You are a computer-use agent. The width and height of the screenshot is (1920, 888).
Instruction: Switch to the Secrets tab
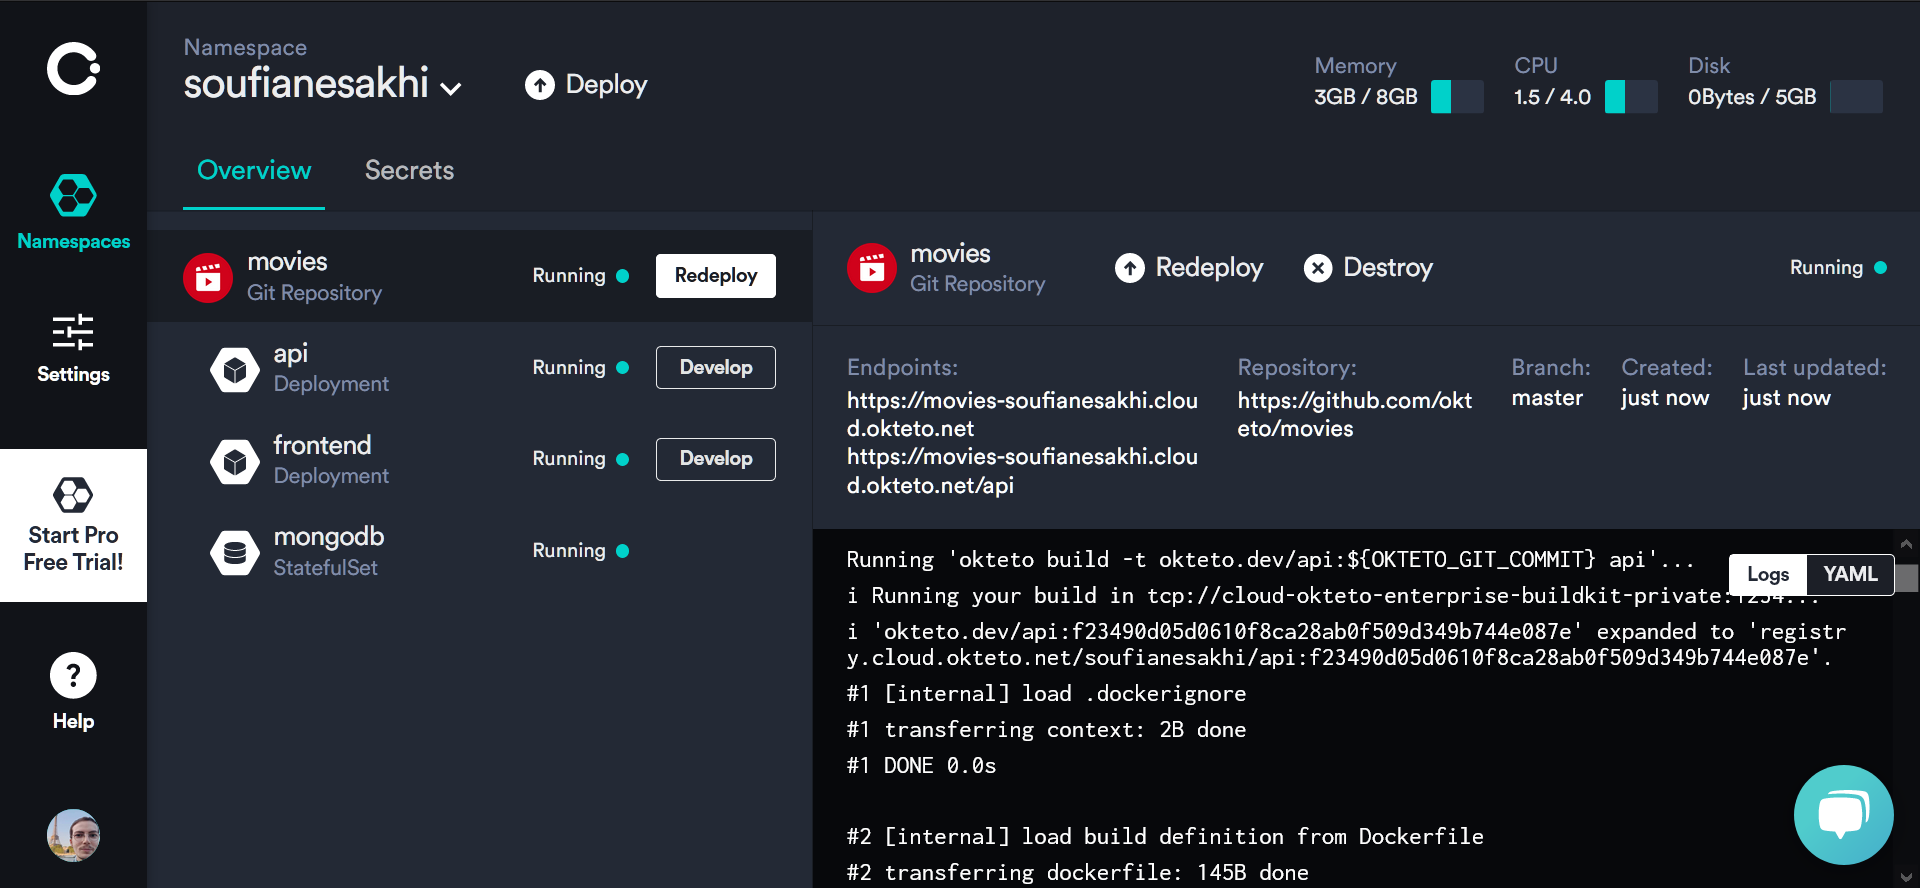click(x=409, y=170)
